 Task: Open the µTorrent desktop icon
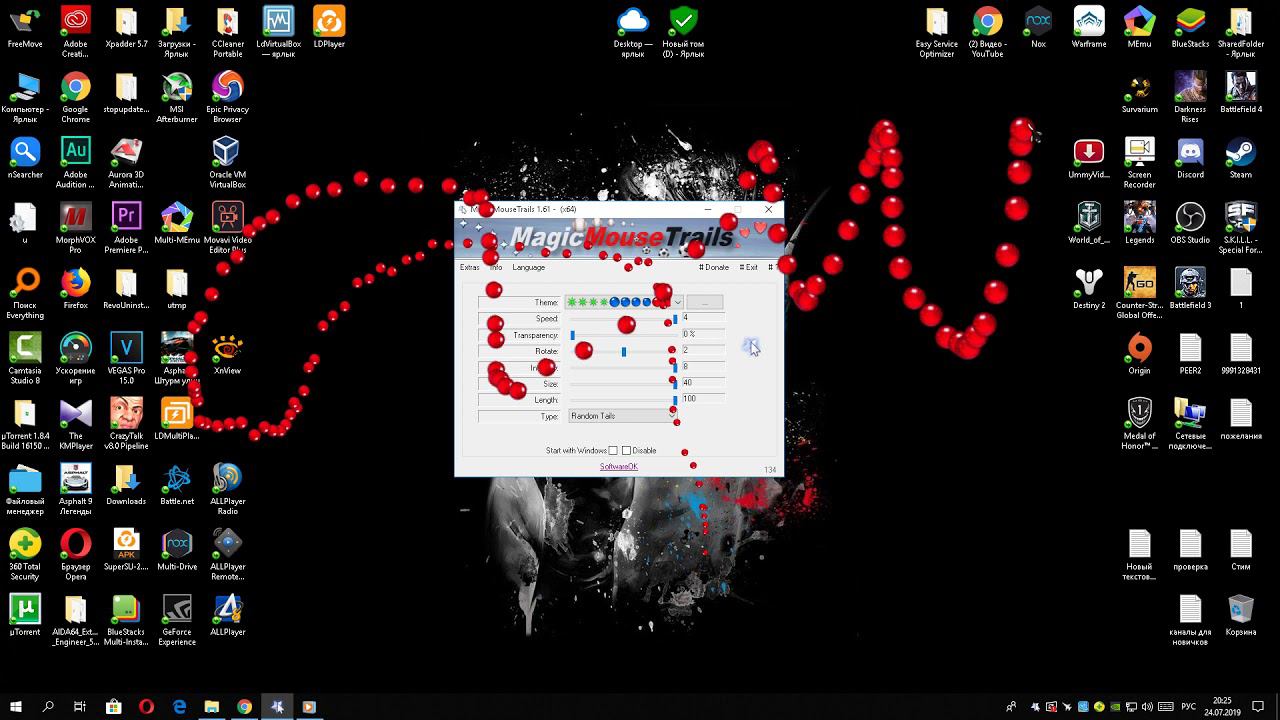coord(25,615)
